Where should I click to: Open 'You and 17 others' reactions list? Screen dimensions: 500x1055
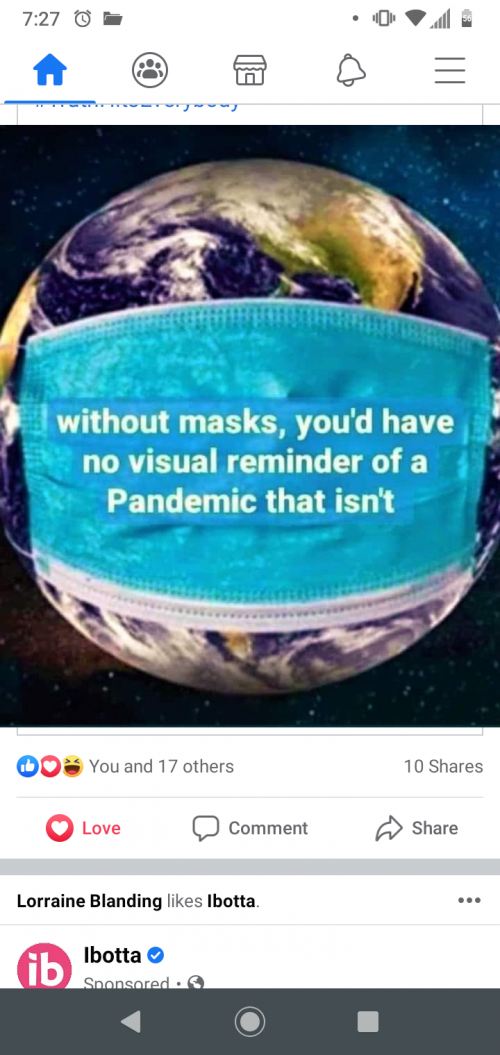pos(162,766)
